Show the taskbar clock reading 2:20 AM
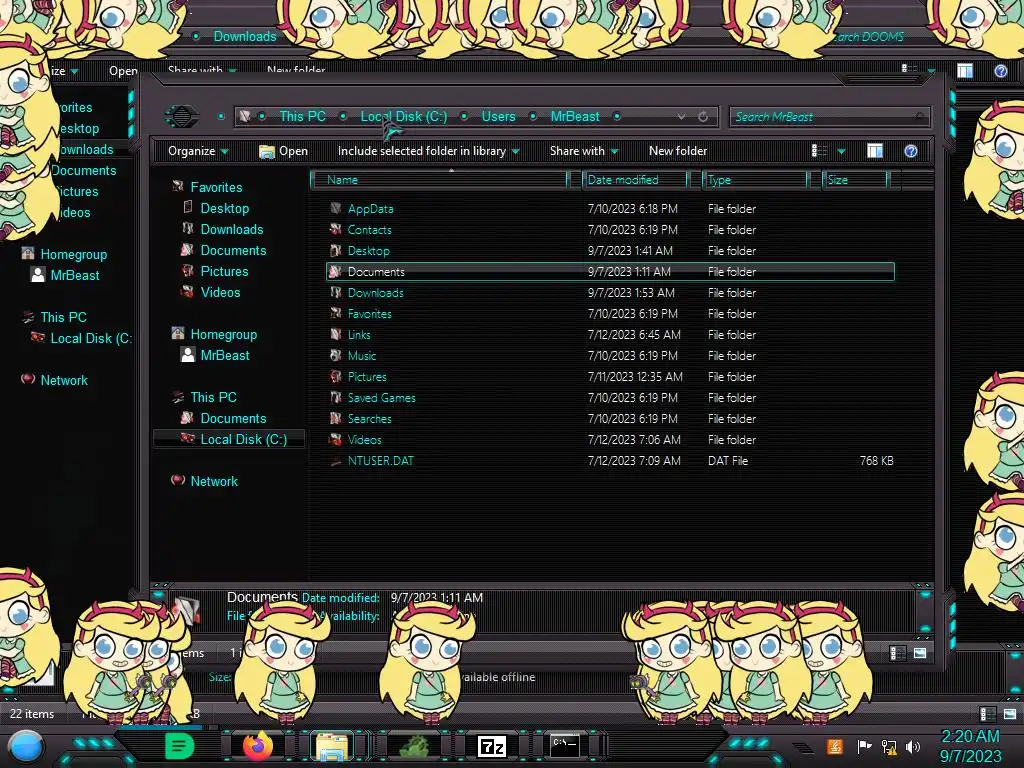This screenshot has width=1024, height=768. [x=970, y=746]
